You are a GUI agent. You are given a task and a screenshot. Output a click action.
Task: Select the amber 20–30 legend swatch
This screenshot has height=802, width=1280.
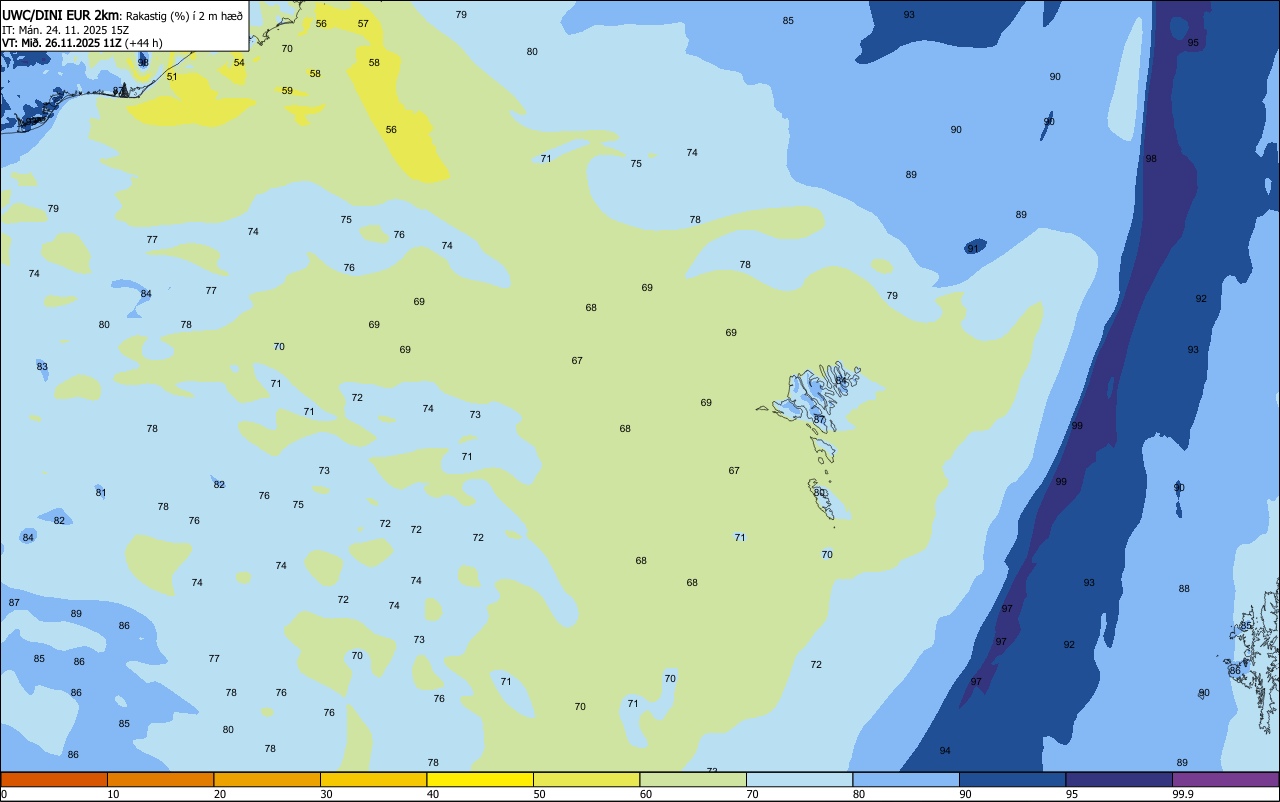[267, 779]
